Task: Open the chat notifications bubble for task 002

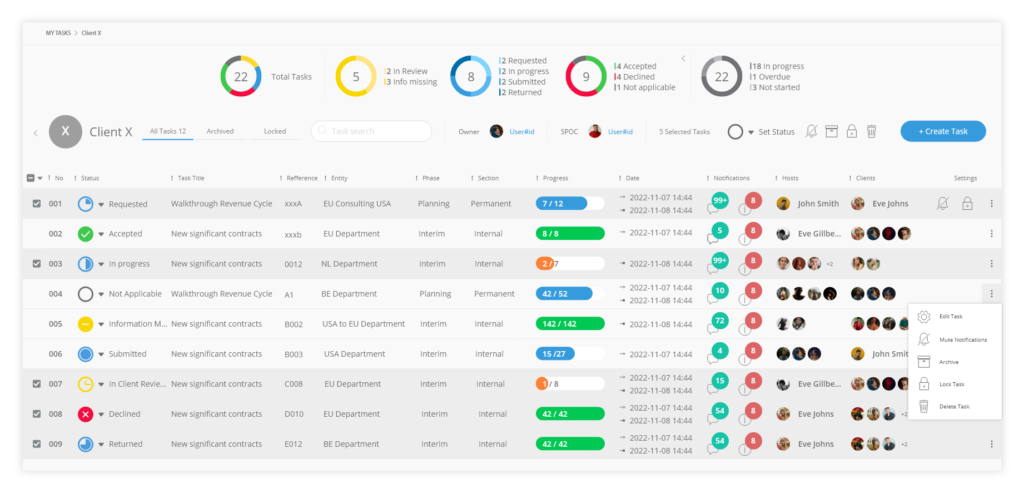Action: [719, 230]
